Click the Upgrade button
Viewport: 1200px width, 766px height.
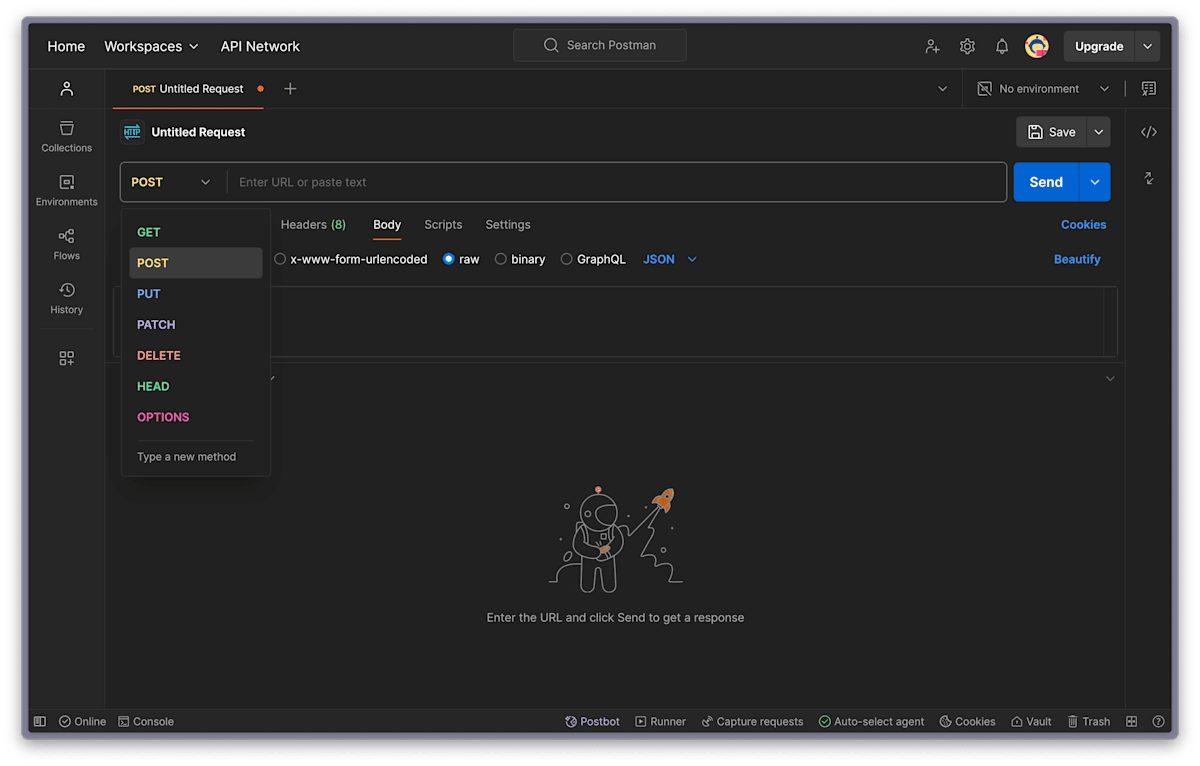pyautogui.click(x=1099, y=46)
